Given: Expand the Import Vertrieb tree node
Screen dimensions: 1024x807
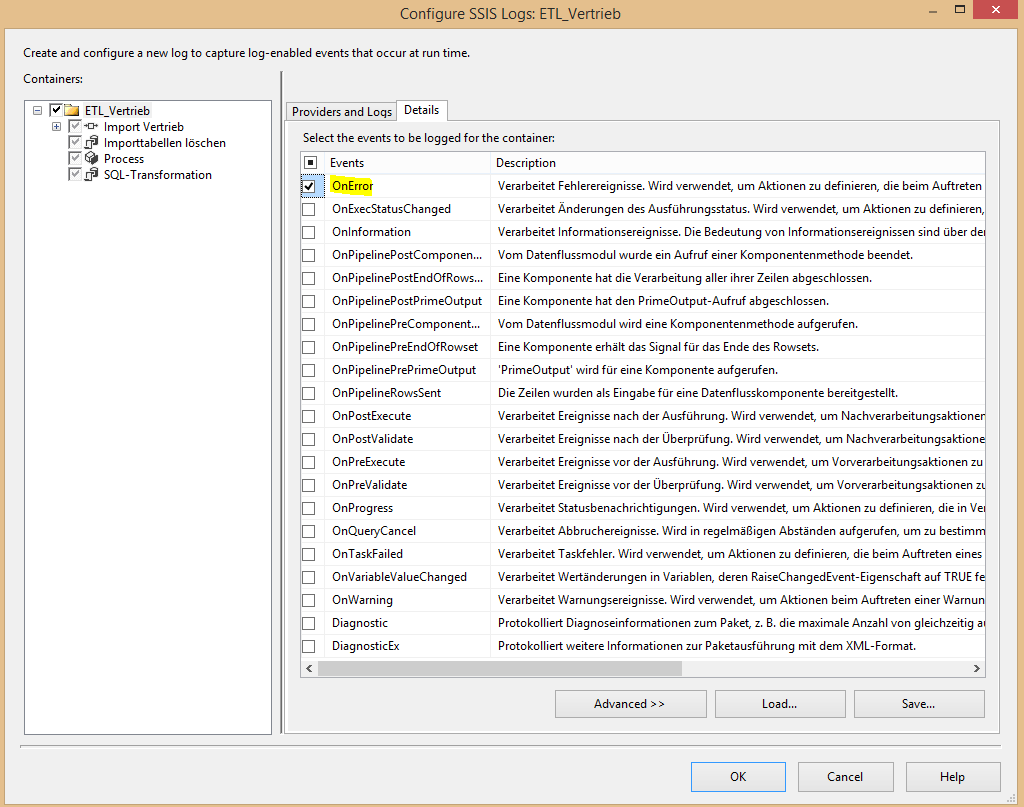Looking at the screenshot, I should coord(57,127).
